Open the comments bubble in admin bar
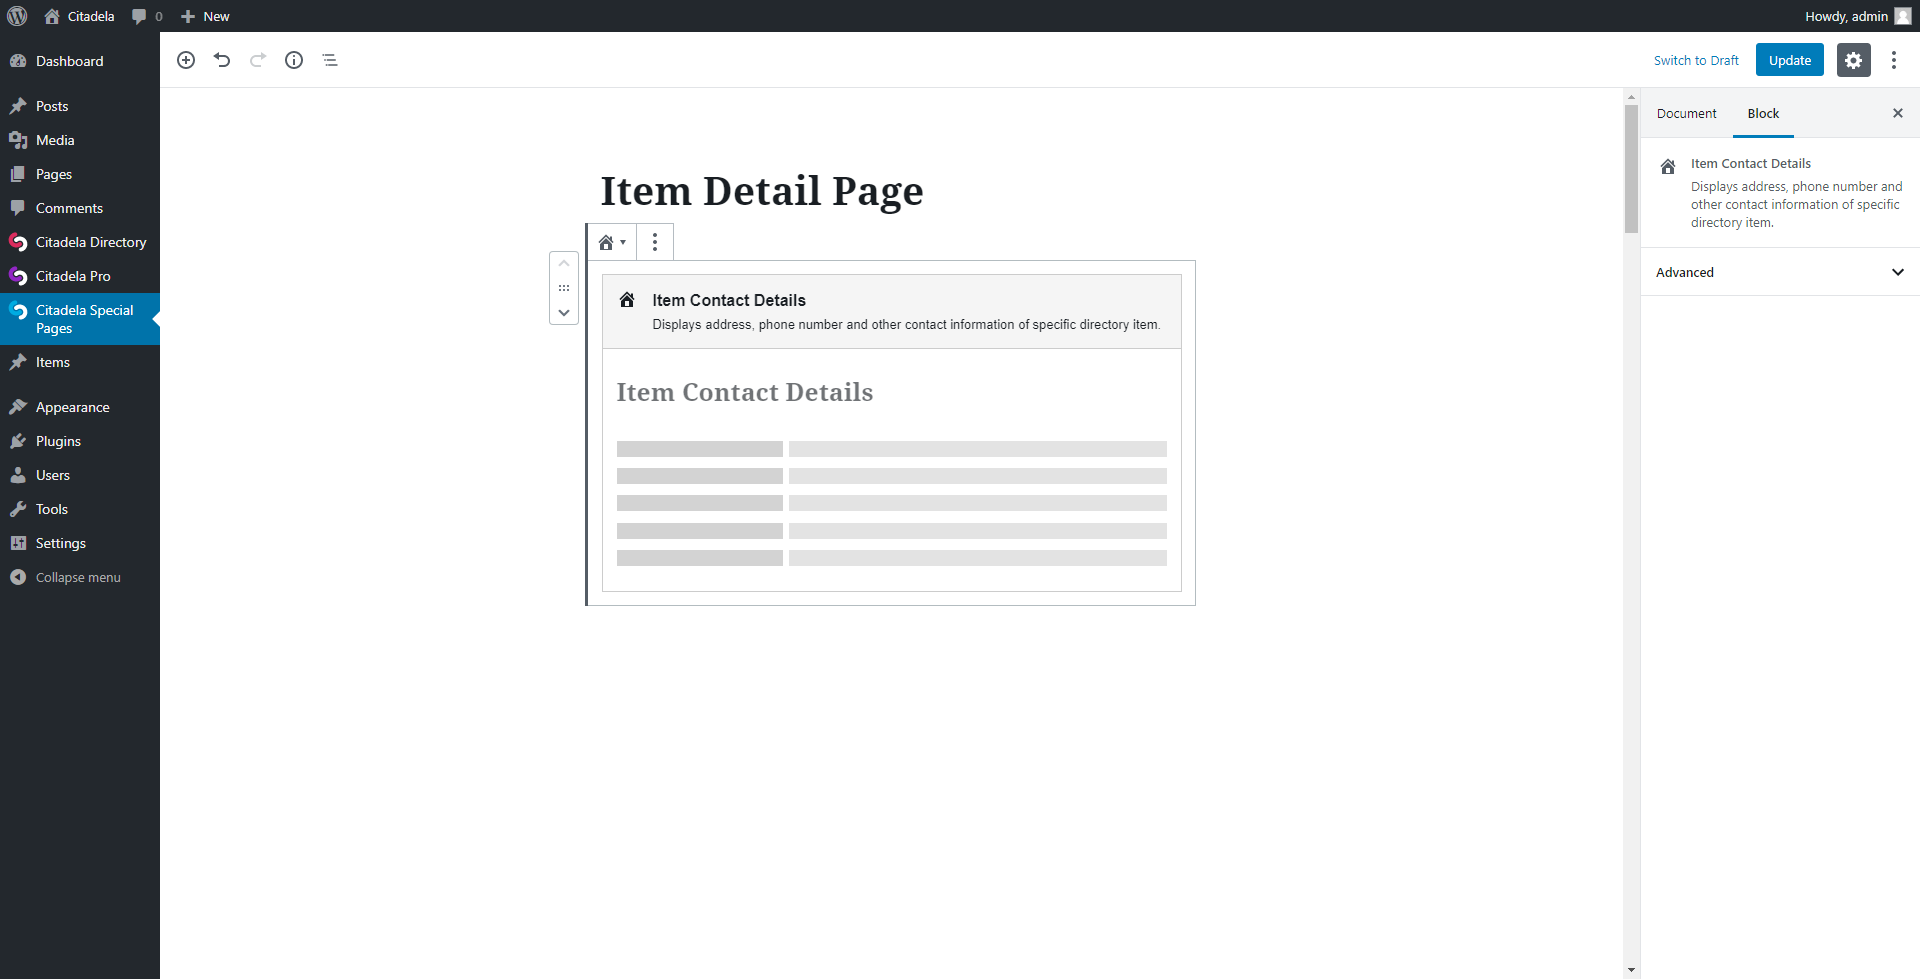The width and height of the screenshot is (1920, 979). (x=146, y=16)
